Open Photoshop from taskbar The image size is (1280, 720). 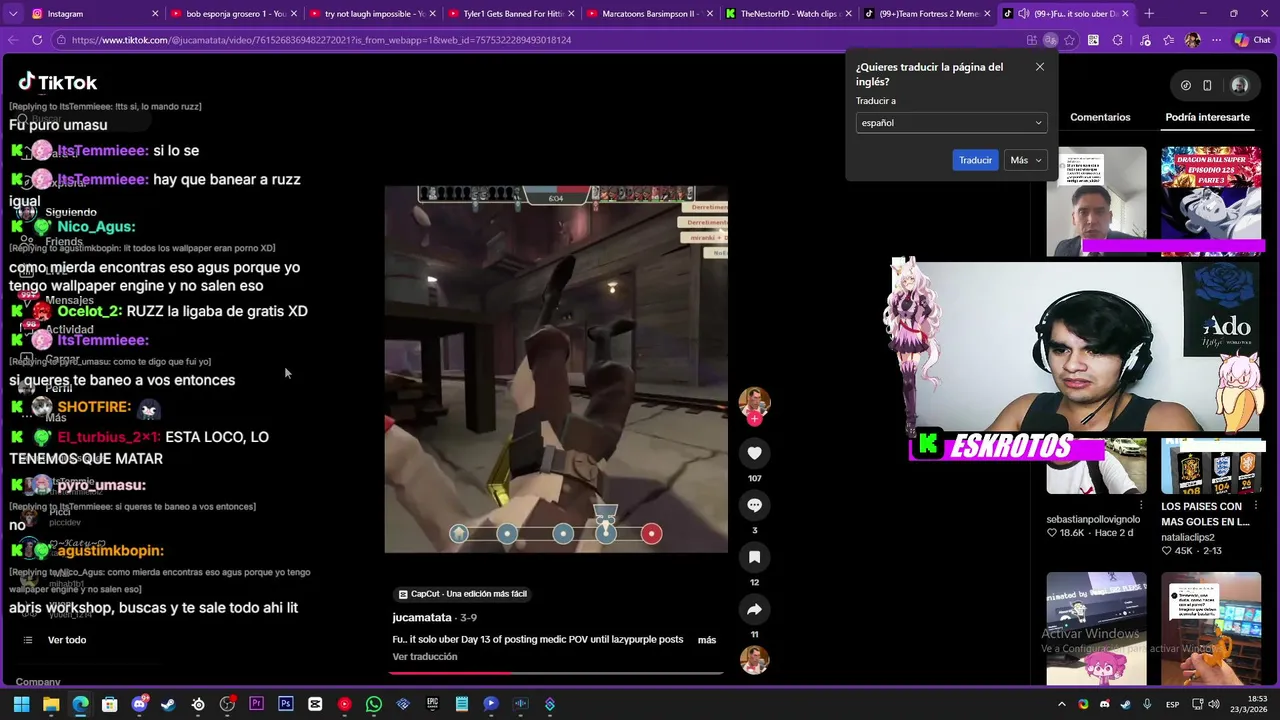pos(286,704)
